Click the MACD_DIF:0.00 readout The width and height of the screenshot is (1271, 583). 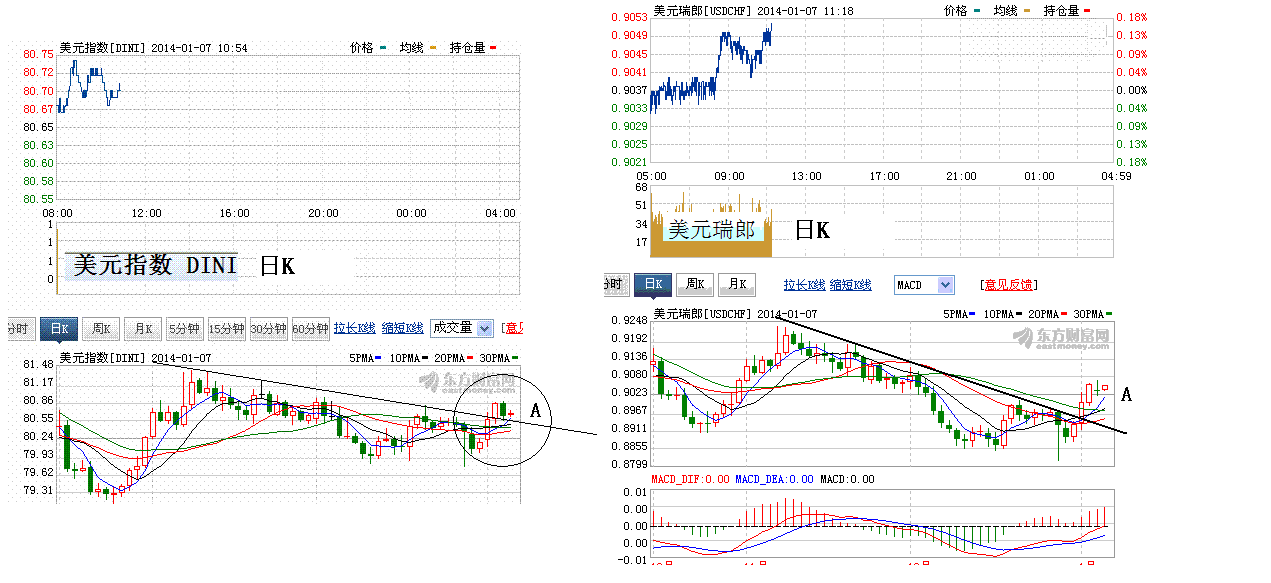690,479
